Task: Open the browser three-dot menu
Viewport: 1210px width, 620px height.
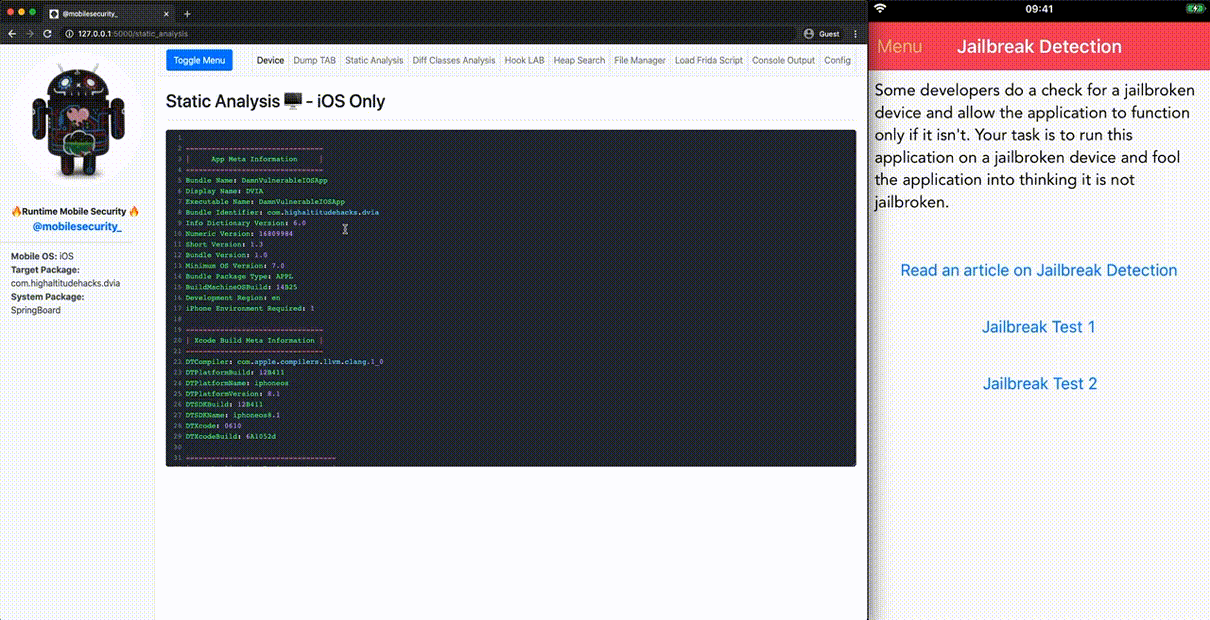Action: click(x=855, y=33)
